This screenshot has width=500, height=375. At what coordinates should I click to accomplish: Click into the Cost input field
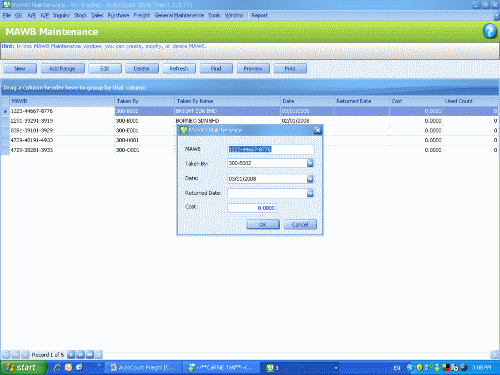[x=252, y=208]
